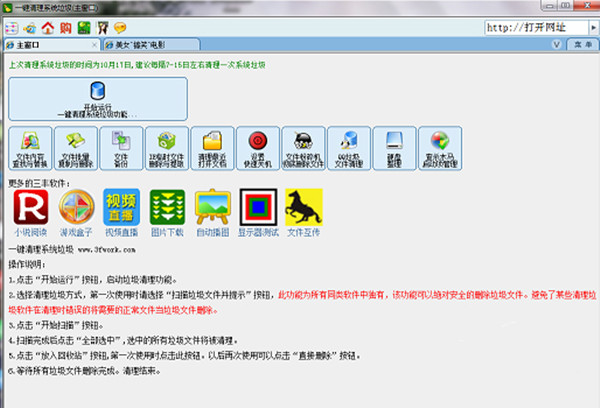600x408 pixels.
Task: Start the 开始运行 one-key cleanup button
Action: [x=98, y=99]
